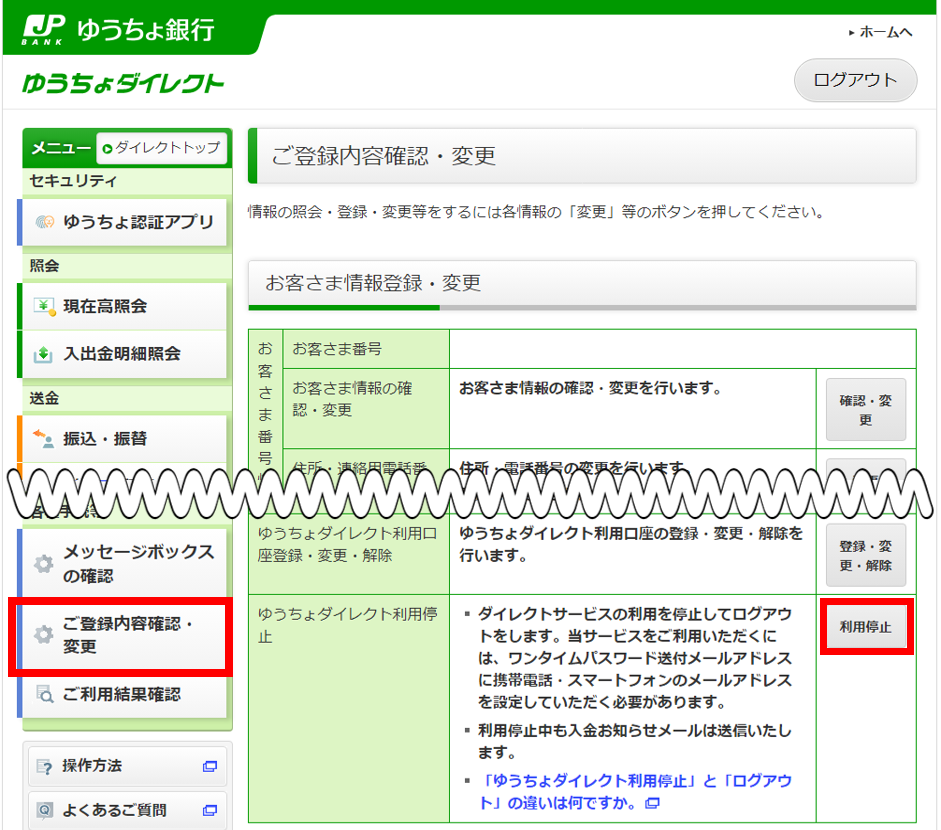The image size is (941, 830).
Task: Click the JP Bank ゆうちょ銀行 logo
Action: pos(118,29)
